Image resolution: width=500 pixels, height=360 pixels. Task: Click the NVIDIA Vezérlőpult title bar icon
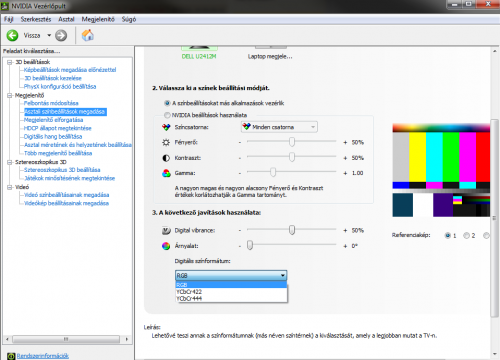pyautogui.click(x=5, y=6)
